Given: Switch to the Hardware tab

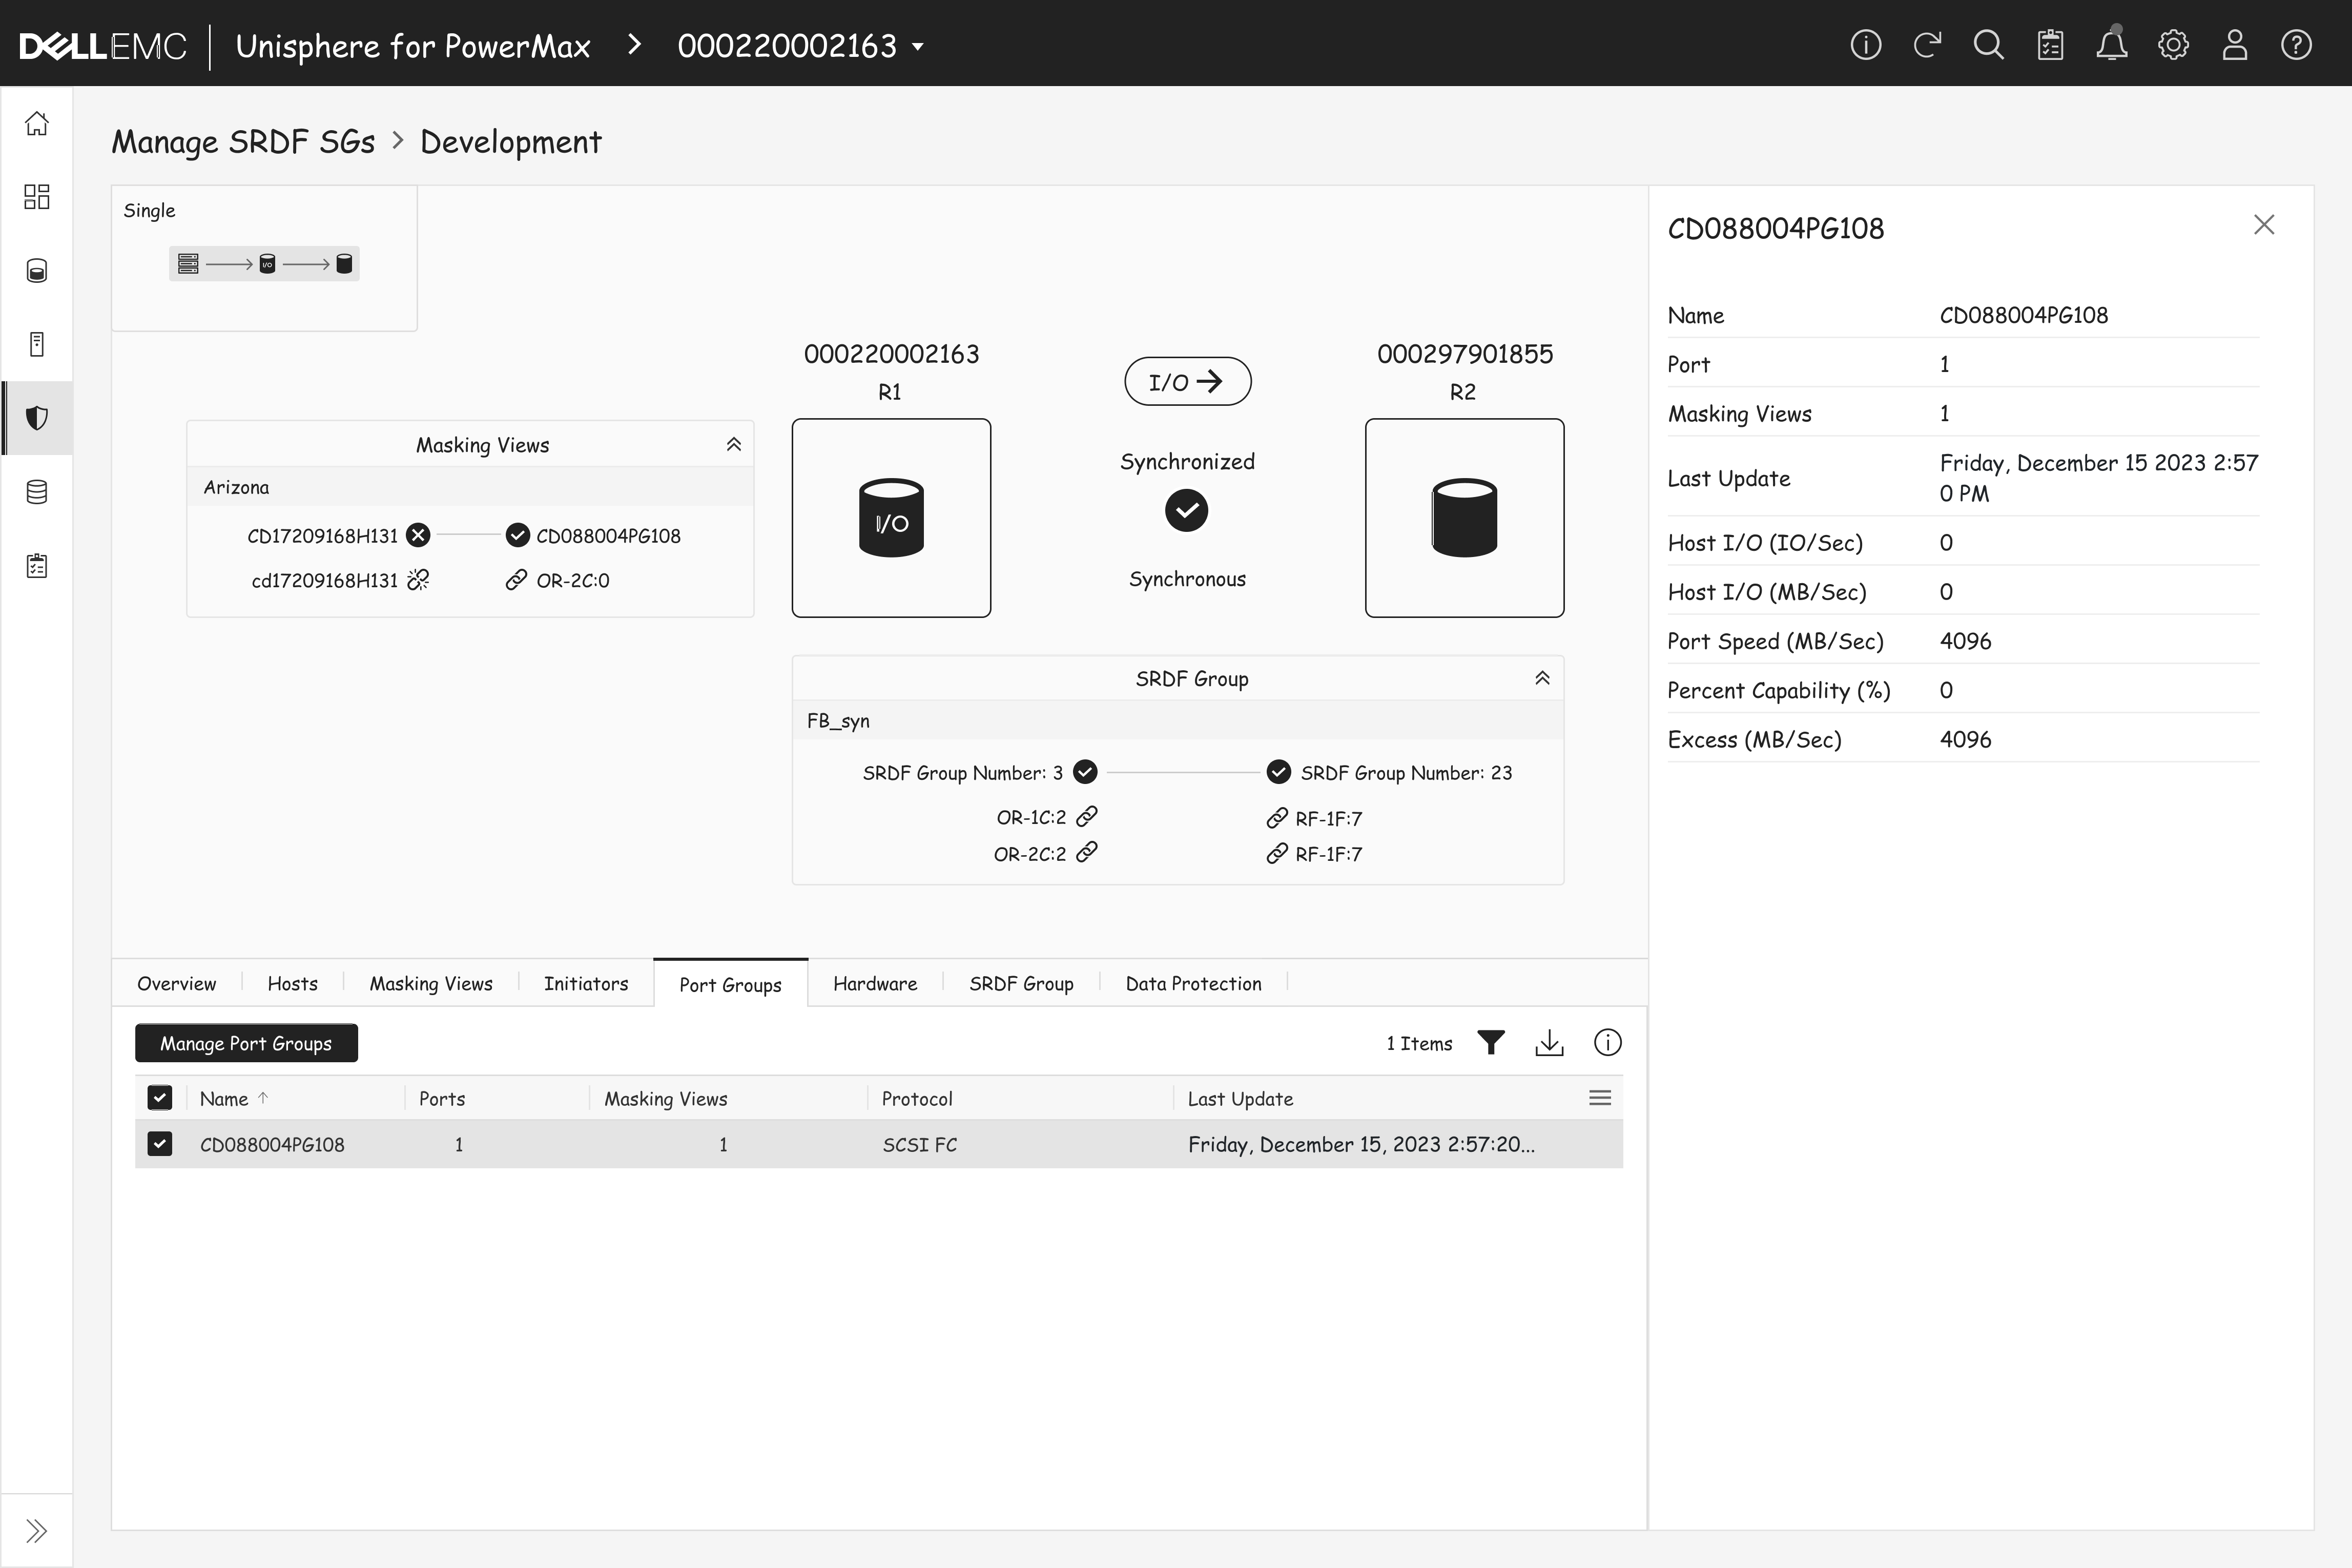Looking at the screenshot, I should tap(875, 984).
